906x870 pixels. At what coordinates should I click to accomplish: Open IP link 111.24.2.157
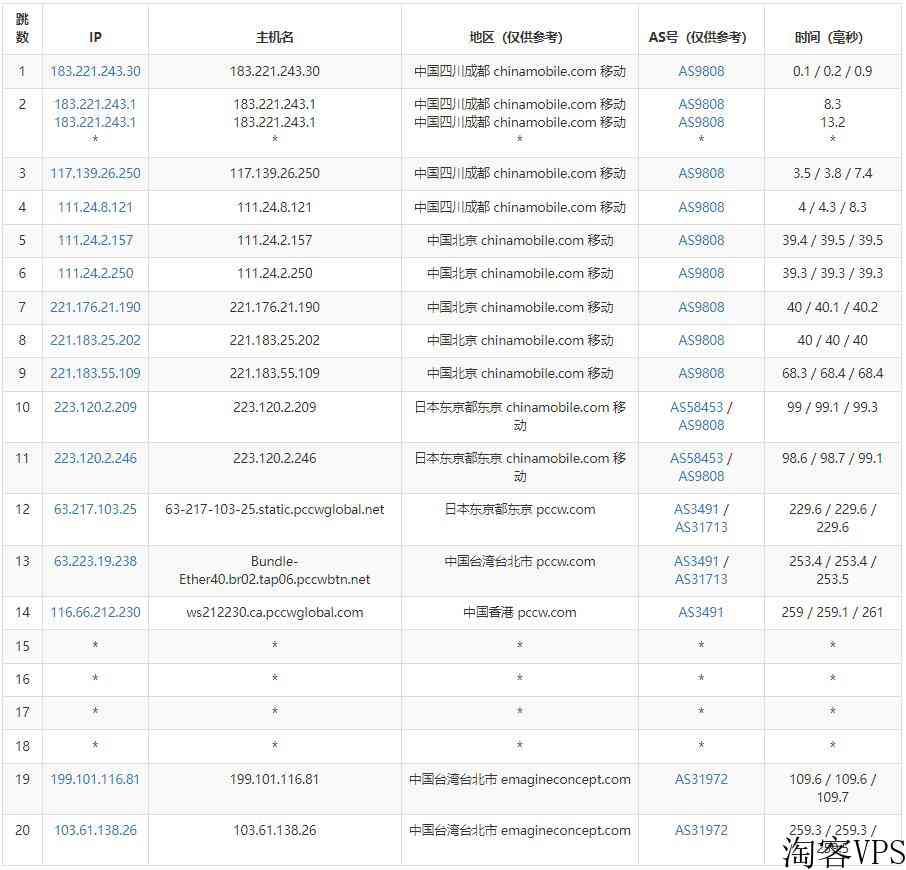point(95,240)
